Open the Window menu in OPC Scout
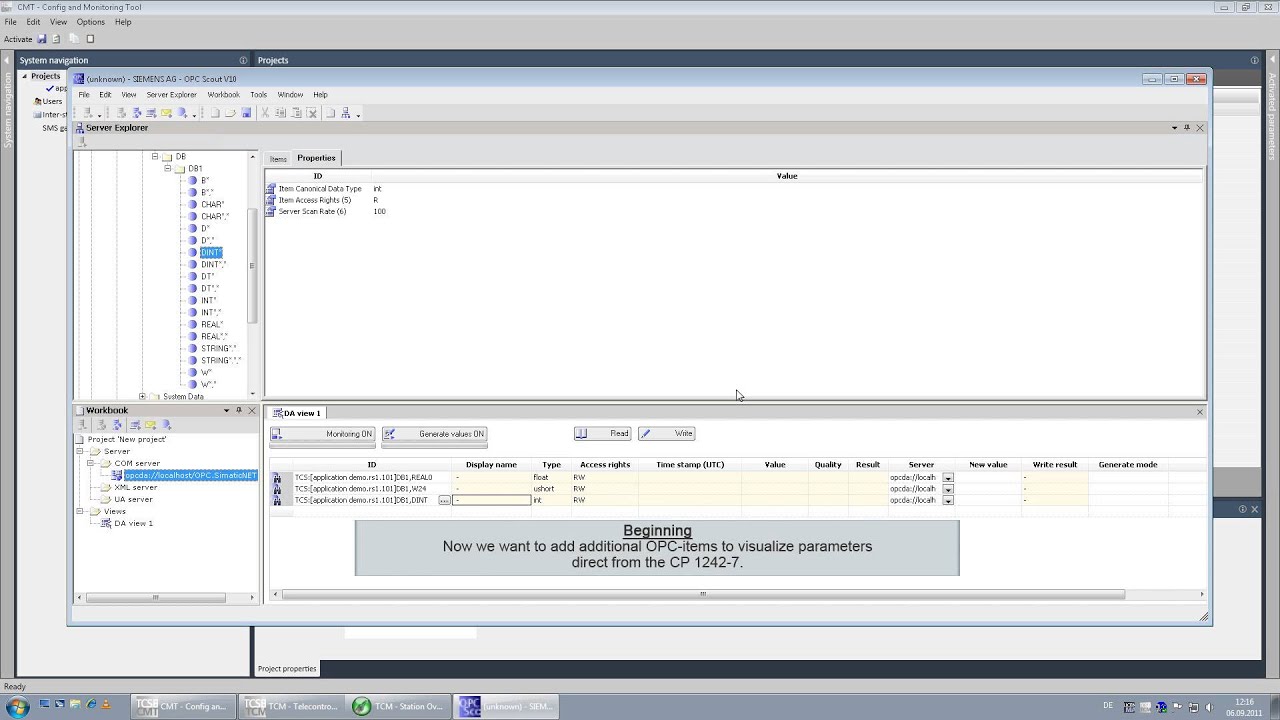 click(x=290, y=95)
